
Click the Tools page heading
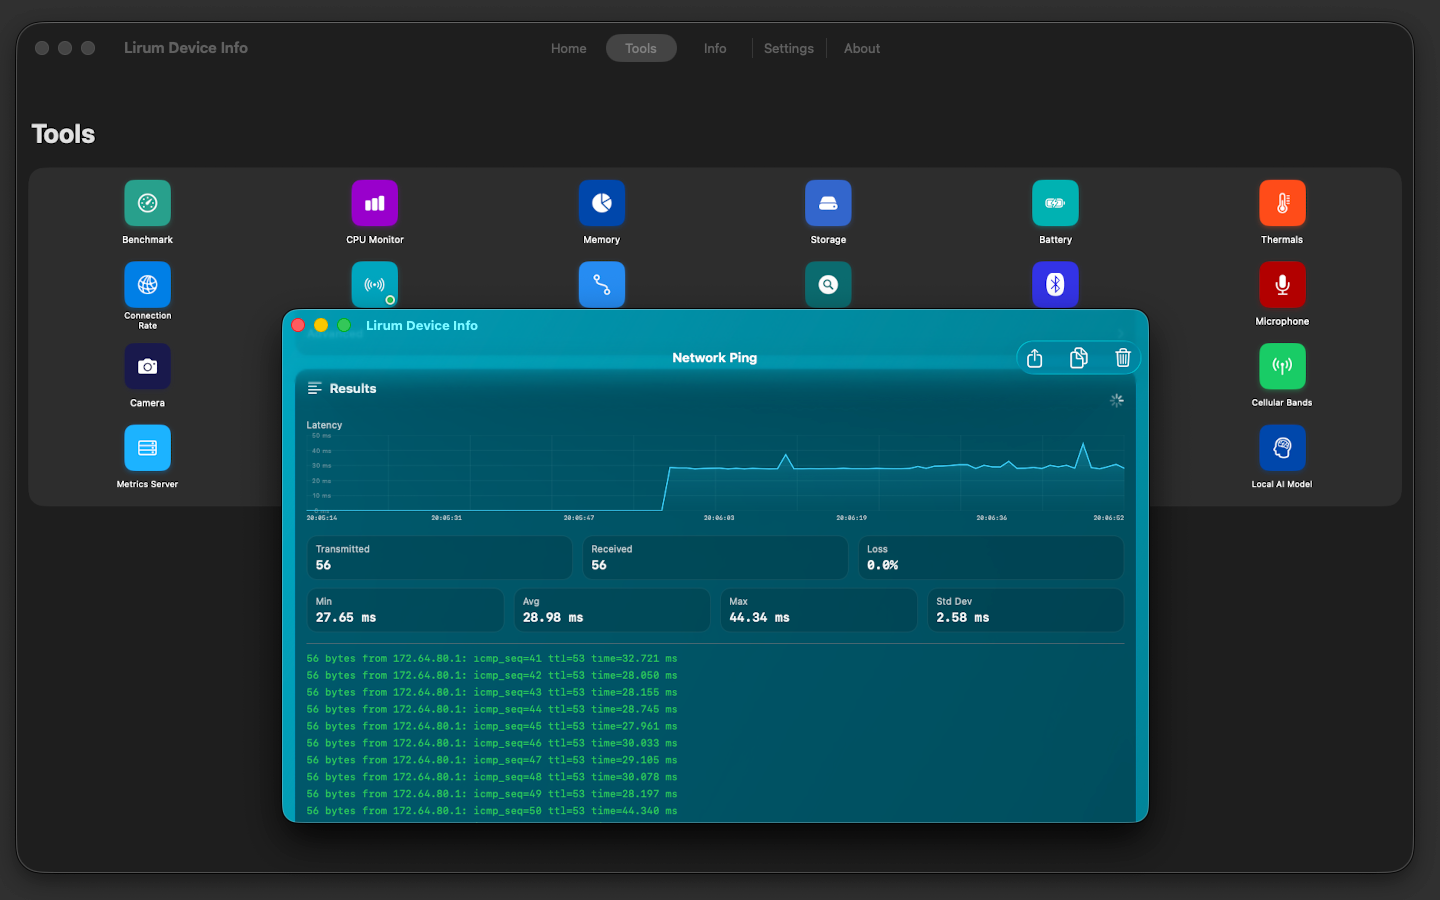point(63,134)
